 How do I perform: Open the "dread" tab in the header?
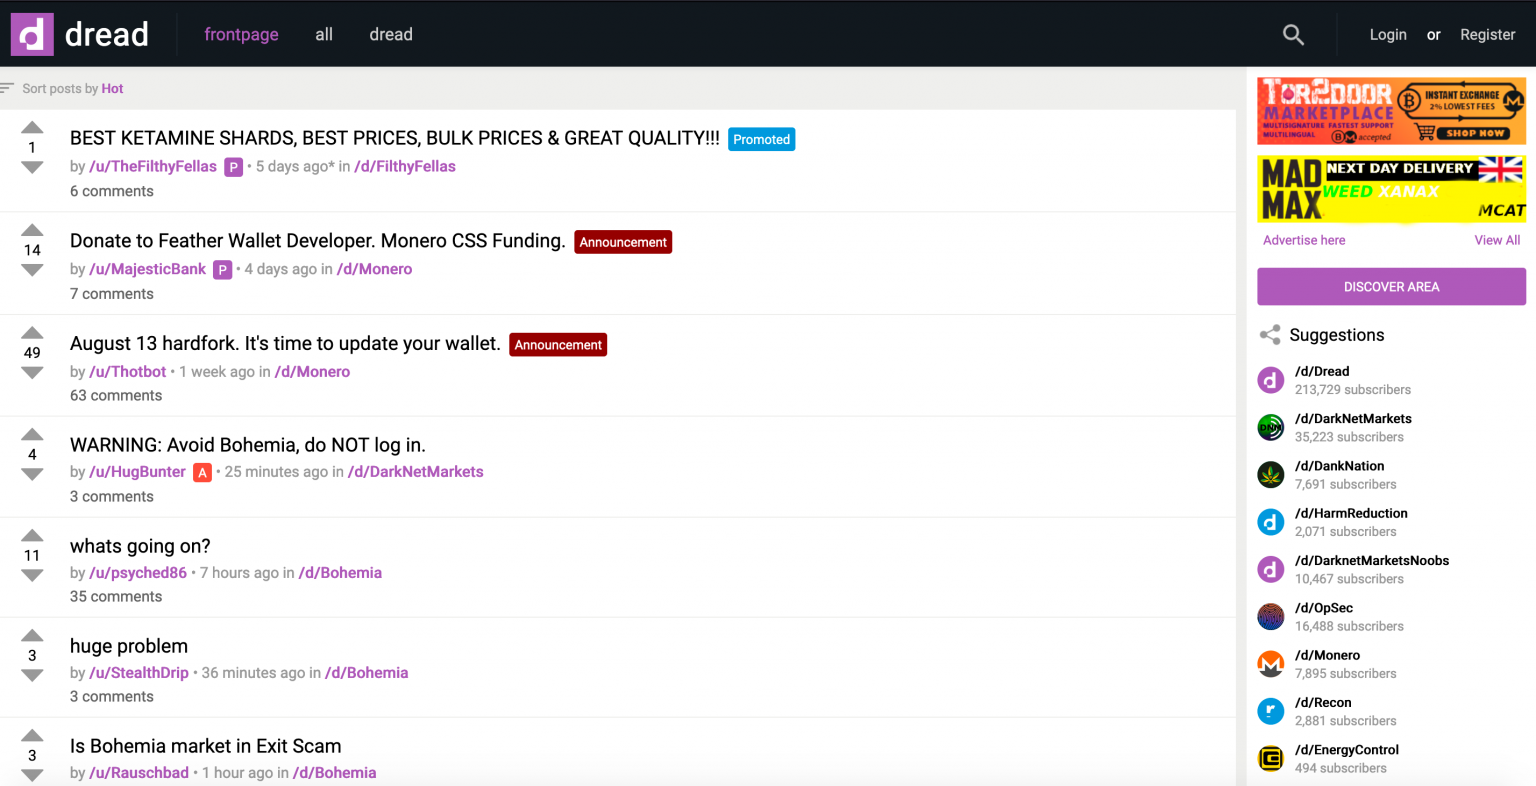tap(391, 35)
